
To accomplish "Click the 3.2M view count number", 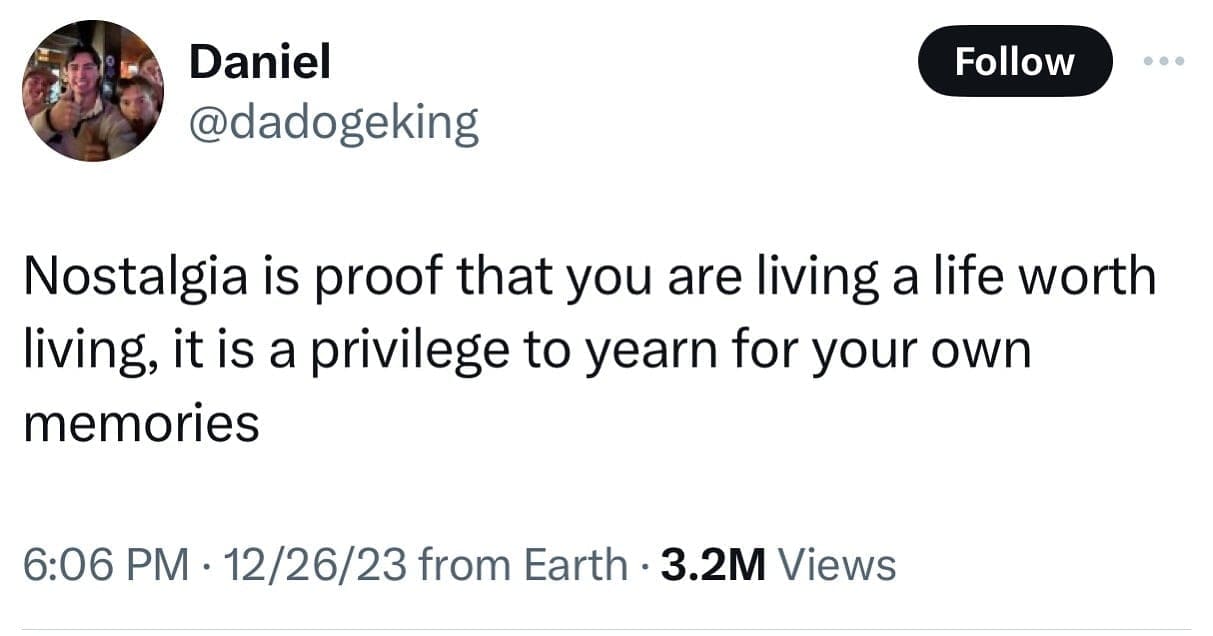I will pos(713,565).
